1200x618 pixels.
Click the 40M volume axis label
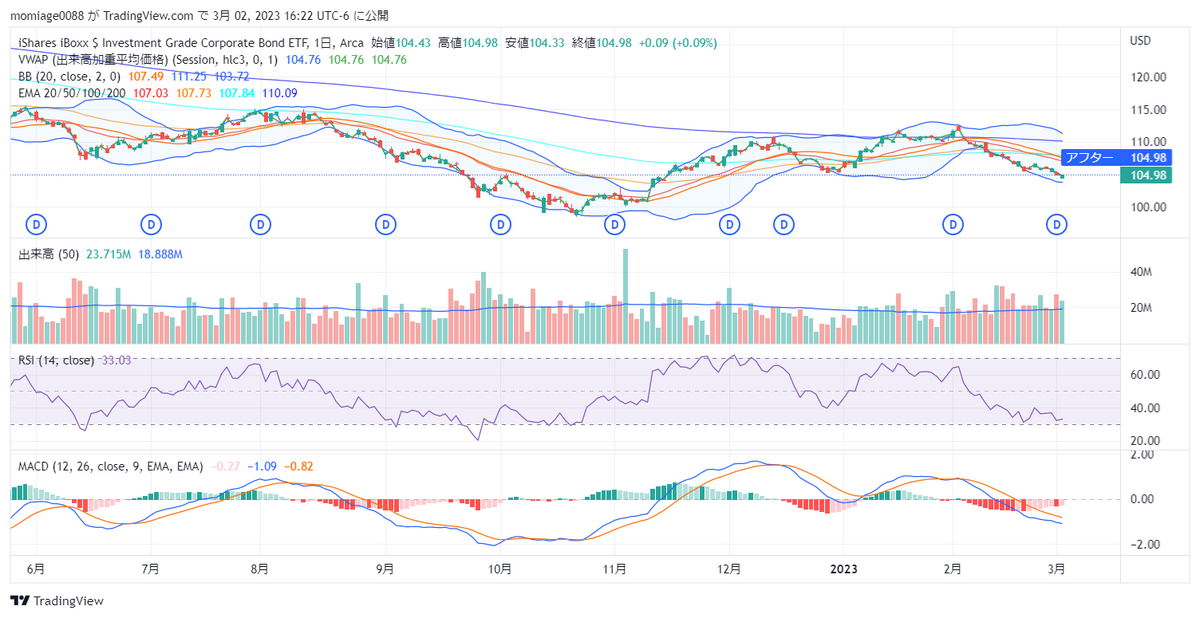click(1140, 272)
